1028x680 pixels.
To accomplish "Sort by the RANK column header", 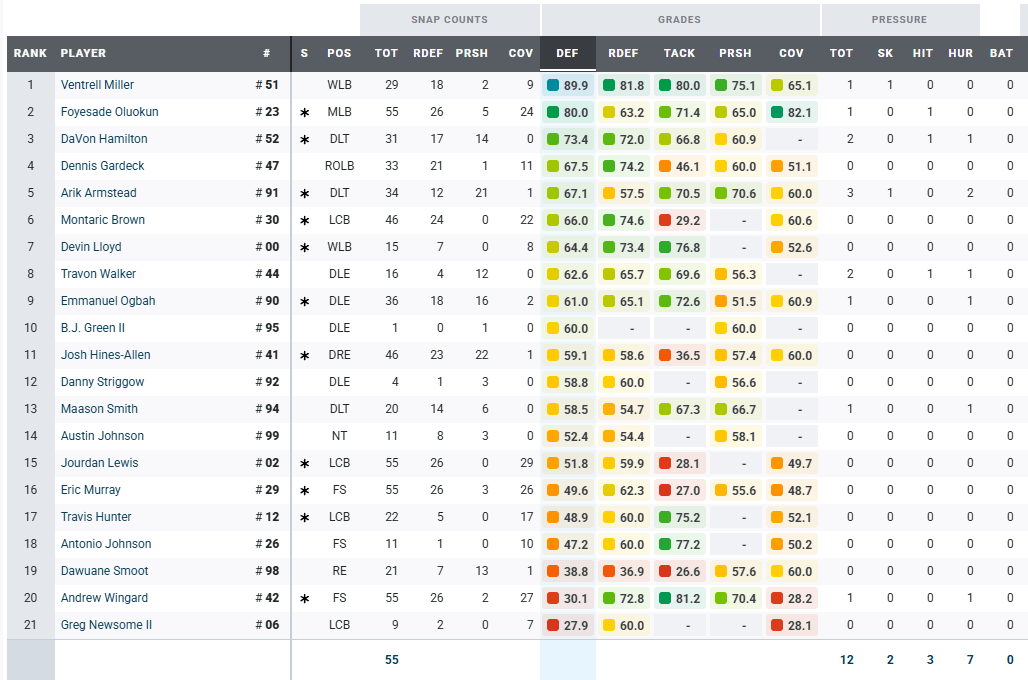I will pyautogui.click(x=30, y=53).
